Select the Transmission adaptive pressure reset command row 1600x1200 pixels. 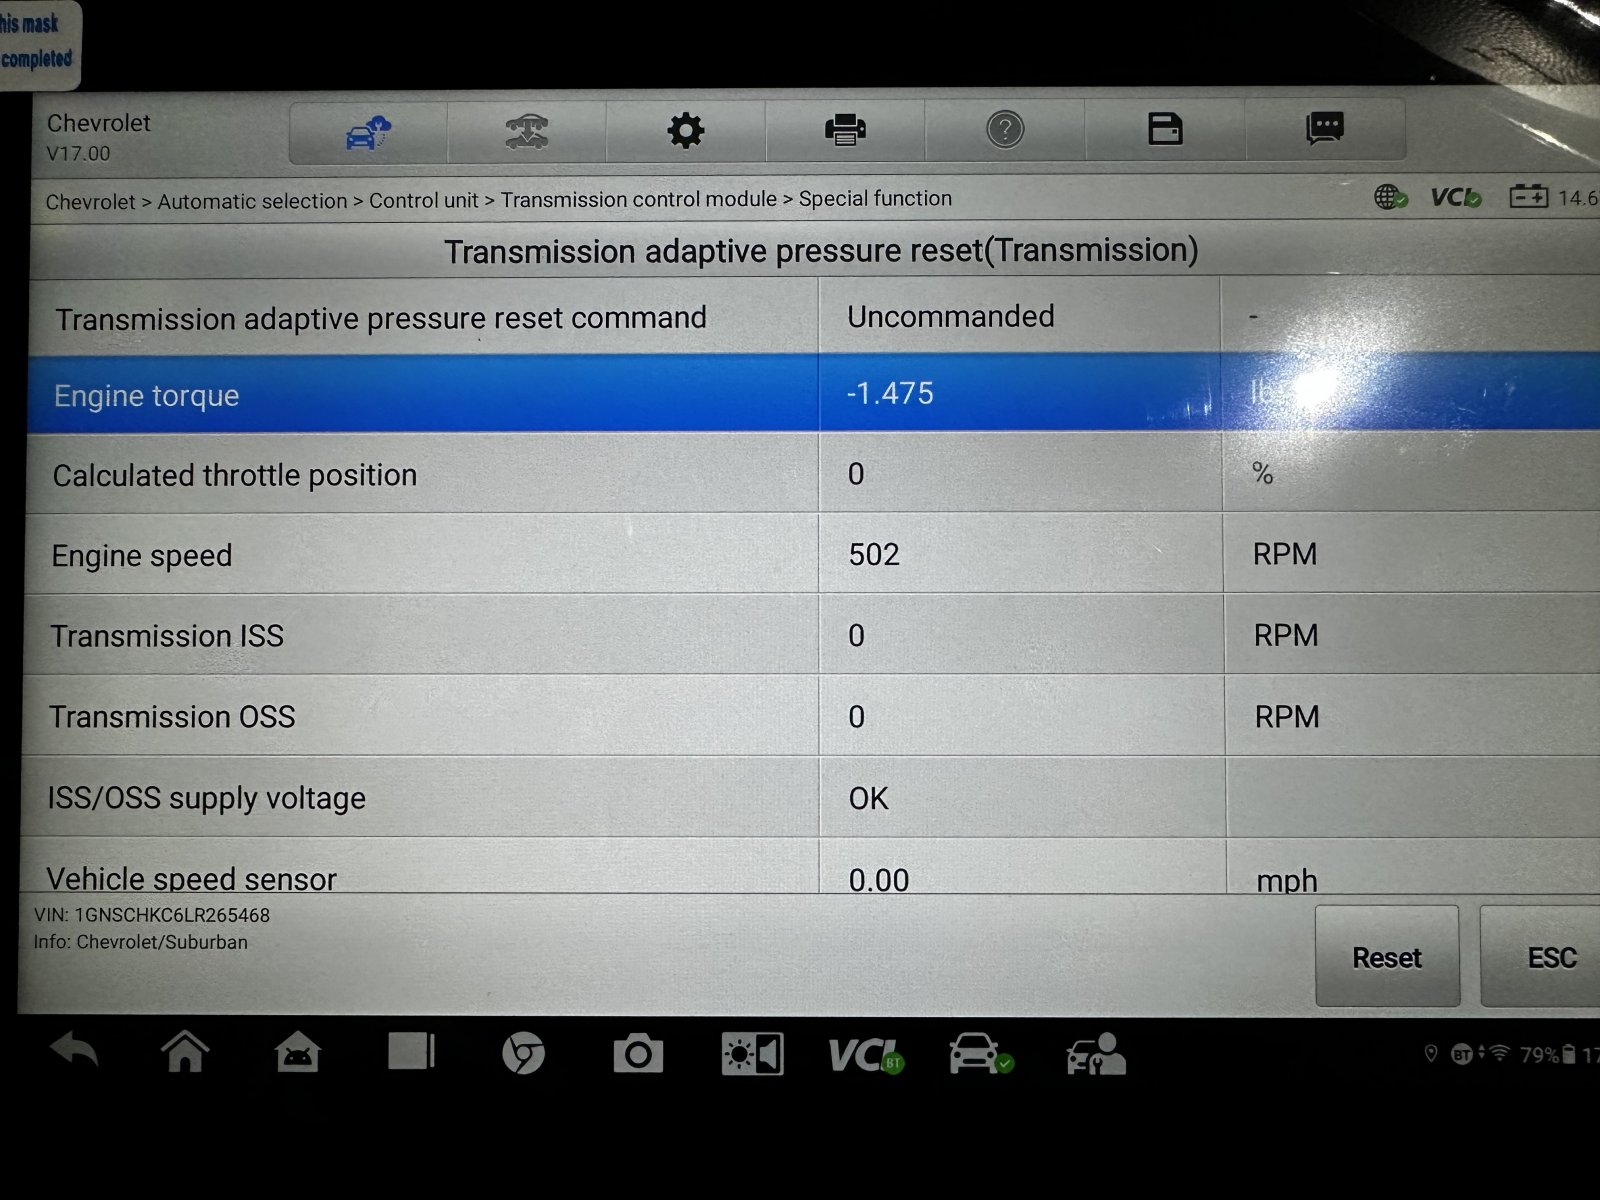[814, 317]
